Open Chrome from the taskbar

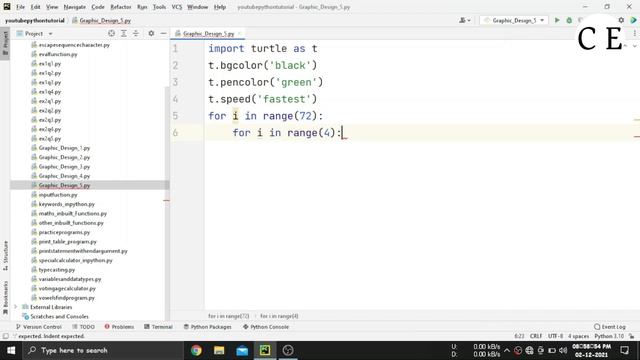click(x=196, y=350)
